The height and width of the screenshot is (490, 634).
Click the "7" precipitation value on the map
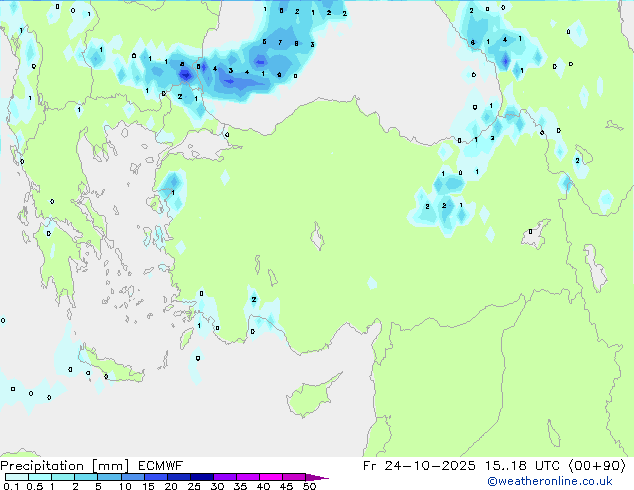click(280, 42)
